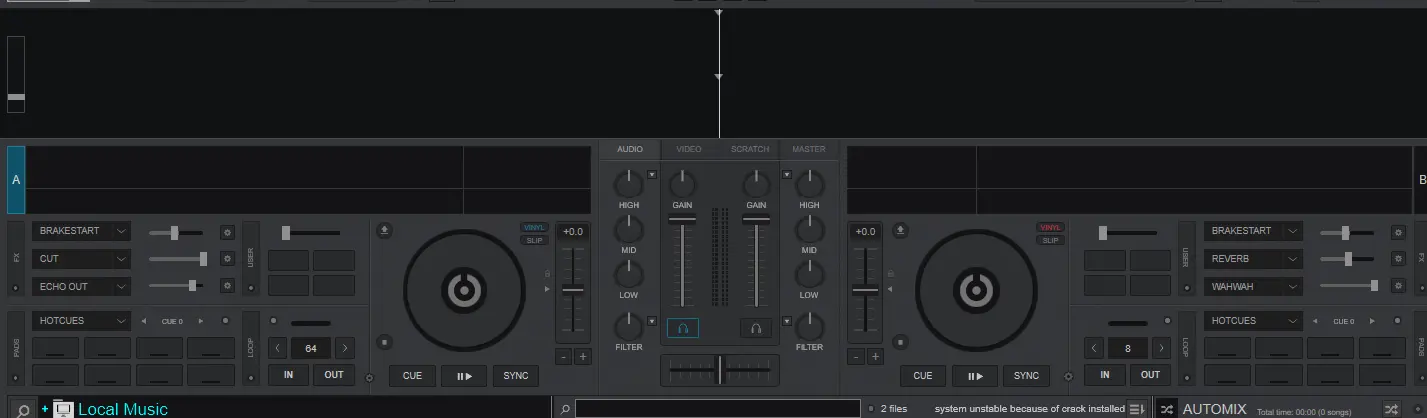Open gear settings for deck B WAHWAH effect
This screenshot has width=1427, height=418.
pyautogui.click(x=1398, y=286)
